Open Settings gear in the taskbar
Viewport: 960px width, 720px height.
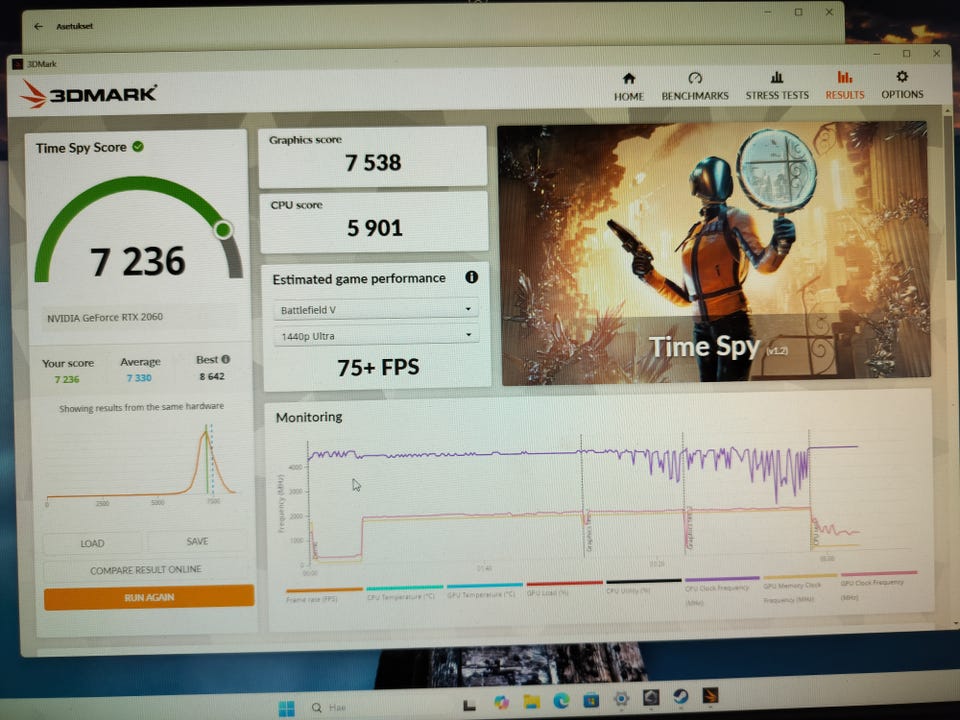click(621, 699)
